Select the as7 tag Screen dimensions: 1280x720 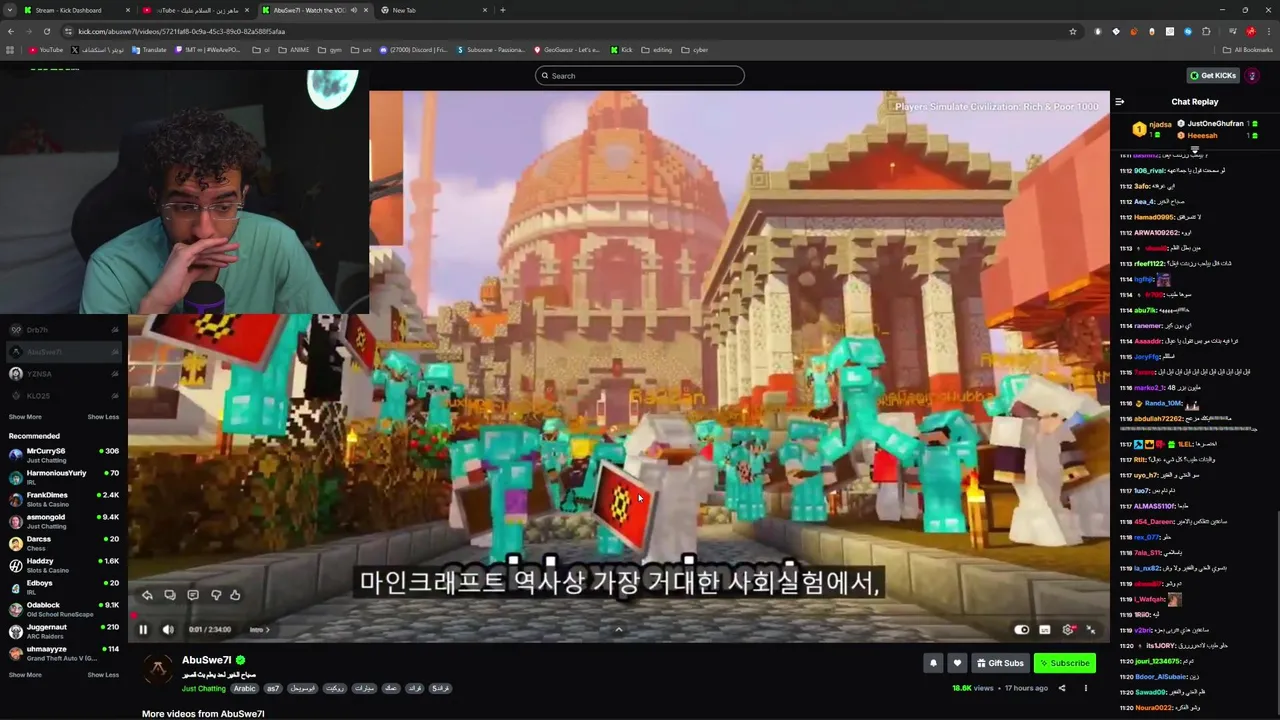(x=273, y=689)
